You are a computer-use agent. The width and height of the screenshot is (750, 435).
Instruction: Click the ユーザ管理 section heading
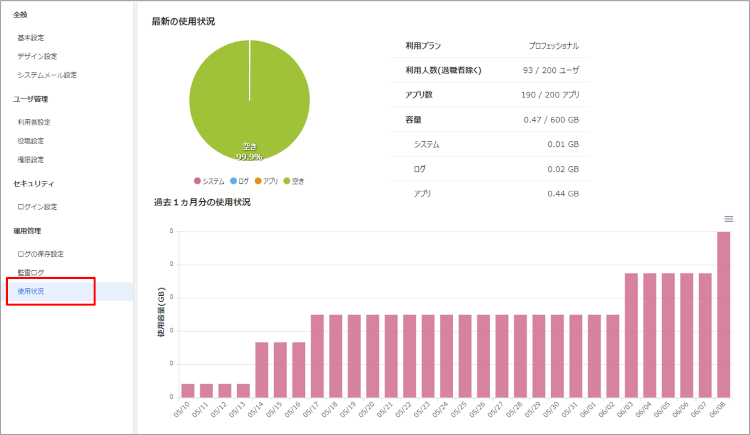[31, 99]
